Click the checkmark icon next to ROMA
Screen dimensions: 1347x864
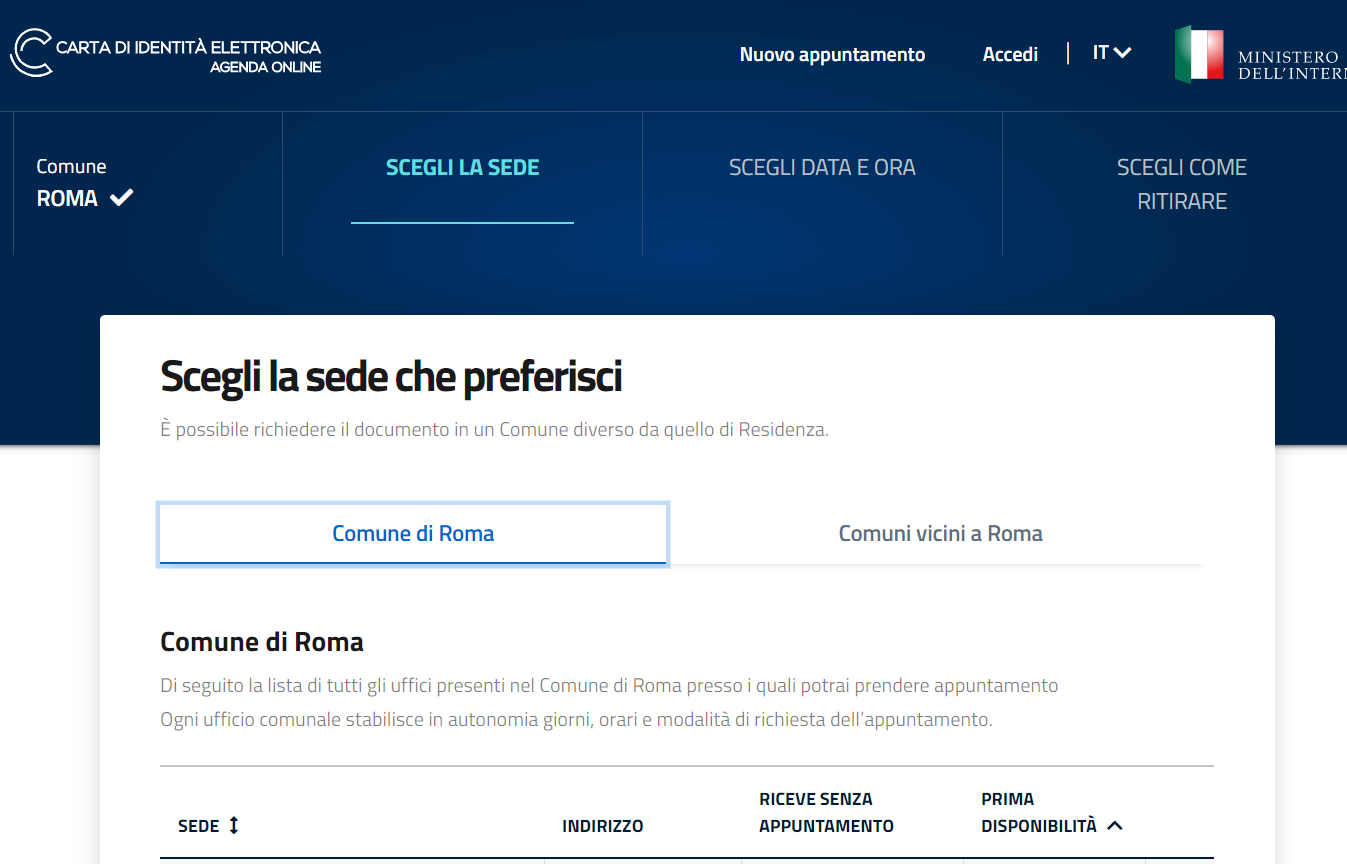pyautogui.click(x=122, y=198)
